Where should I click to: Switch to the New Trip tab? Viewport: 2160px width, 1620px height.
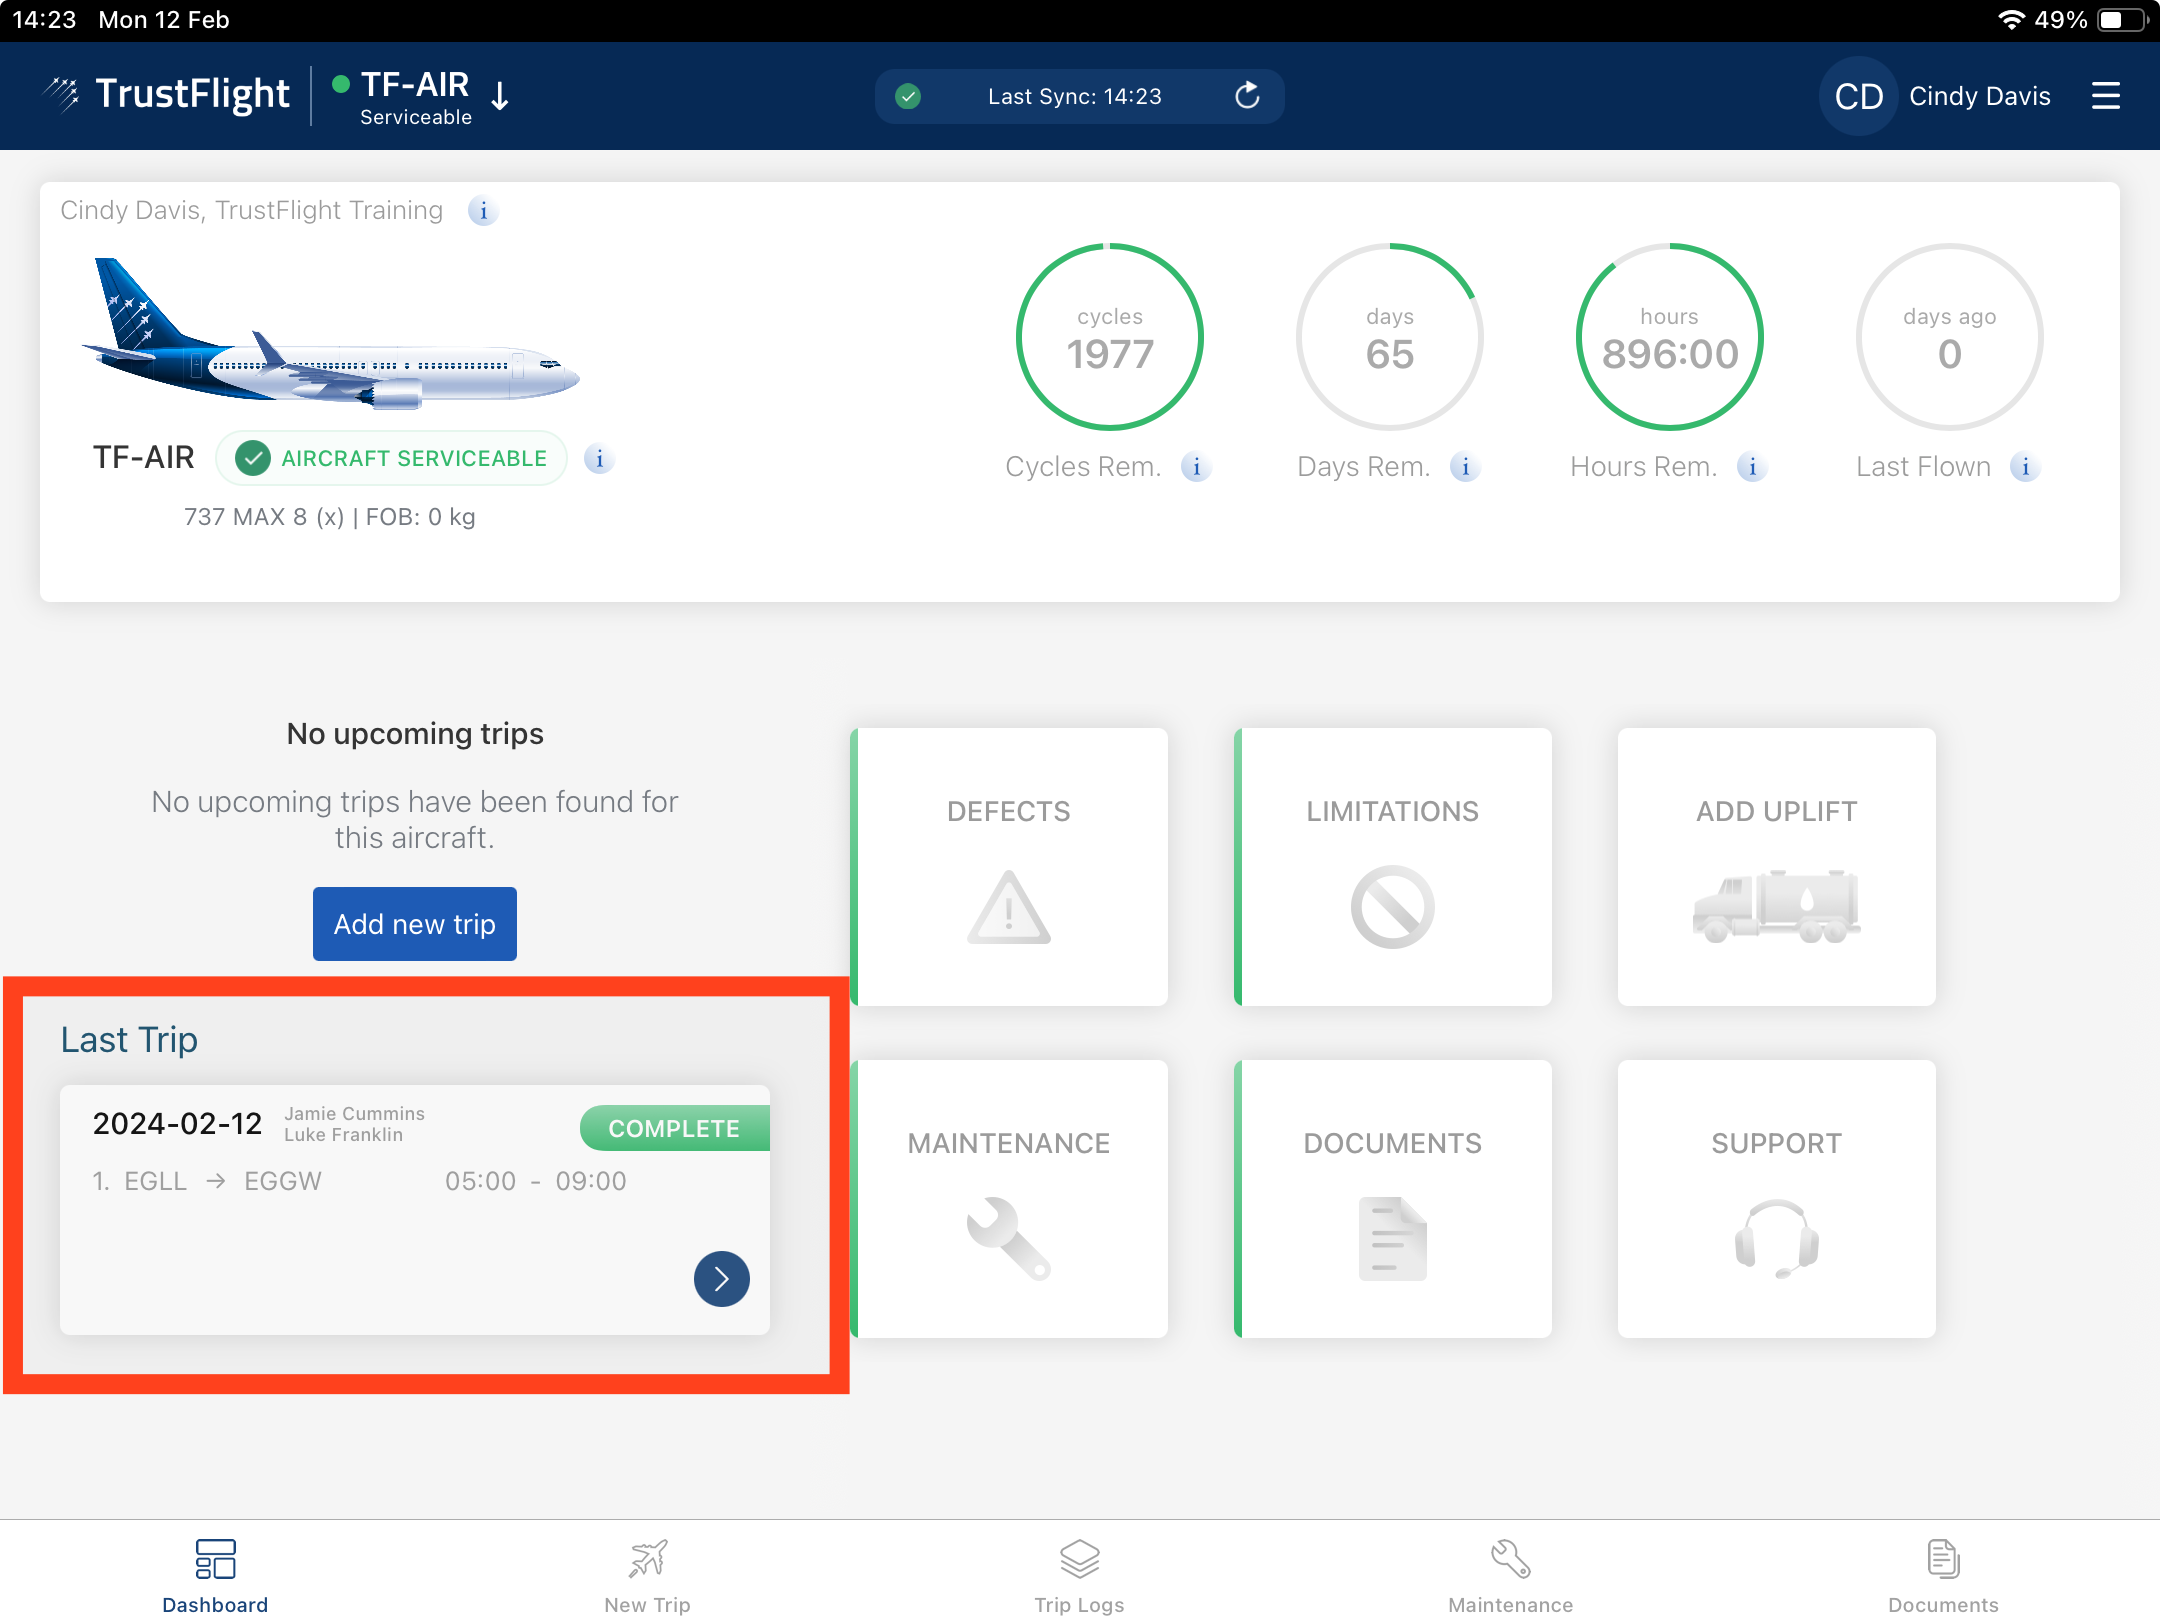pyautogui.click(x=647, y=1576)
